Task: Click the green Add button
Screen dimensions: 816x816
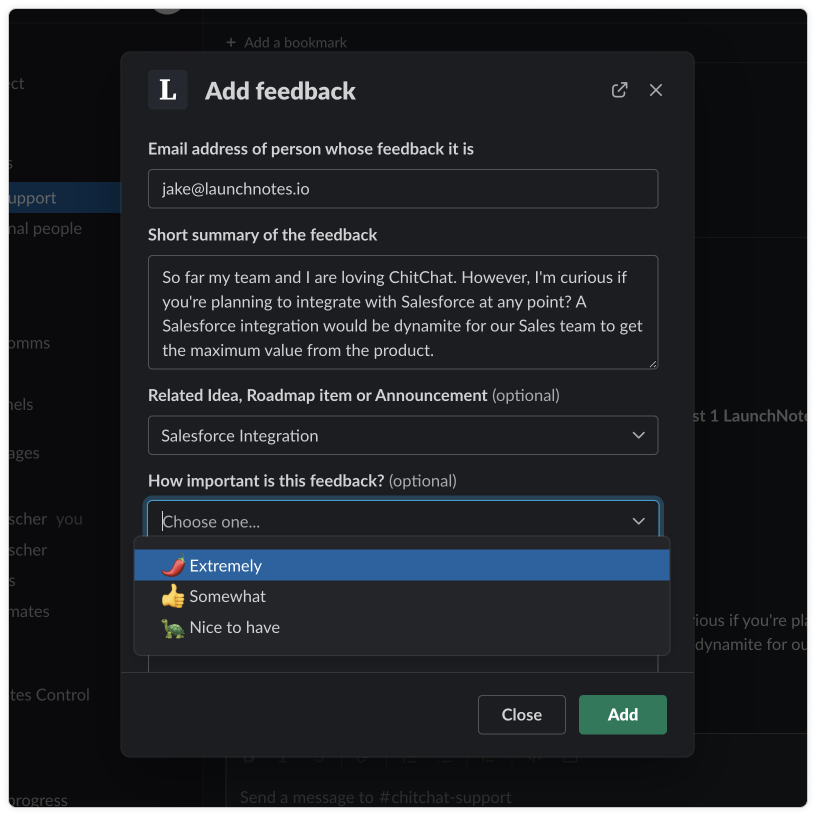Action: pyautogui.click(x=622, y=715)
